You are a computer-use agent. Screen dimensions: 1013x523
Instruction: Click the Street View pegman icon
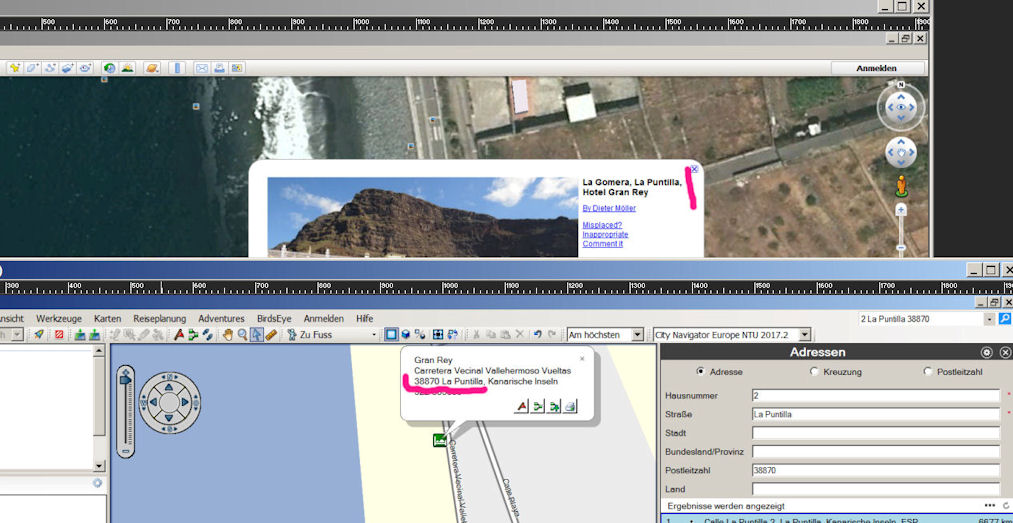click(901, 186)
